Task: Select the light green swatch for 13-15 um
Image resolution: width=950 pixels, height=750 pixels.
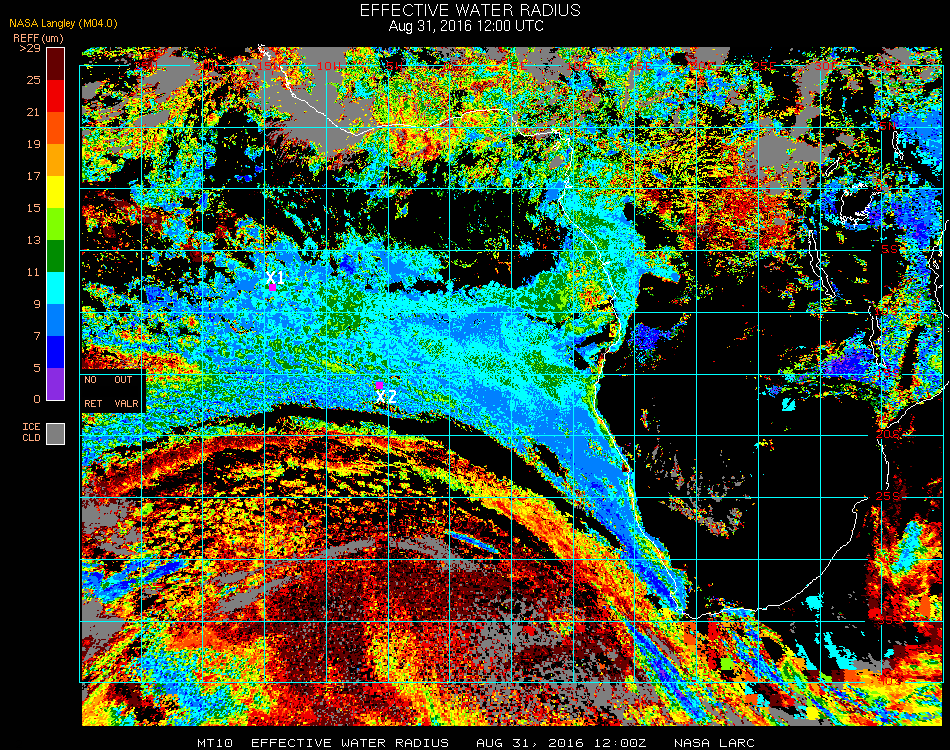Action: (55, 224)
